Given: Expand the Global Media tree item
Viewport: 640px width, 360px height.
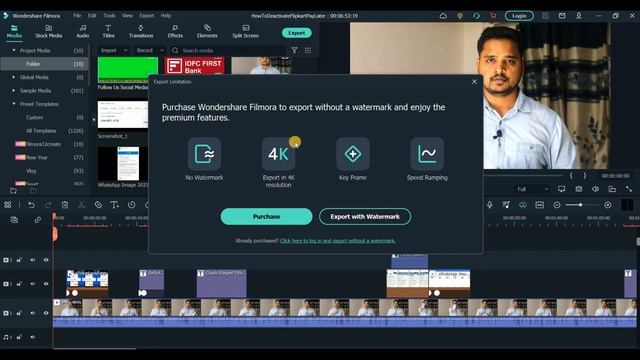Looking at the screenshot, I should (14, 77).
